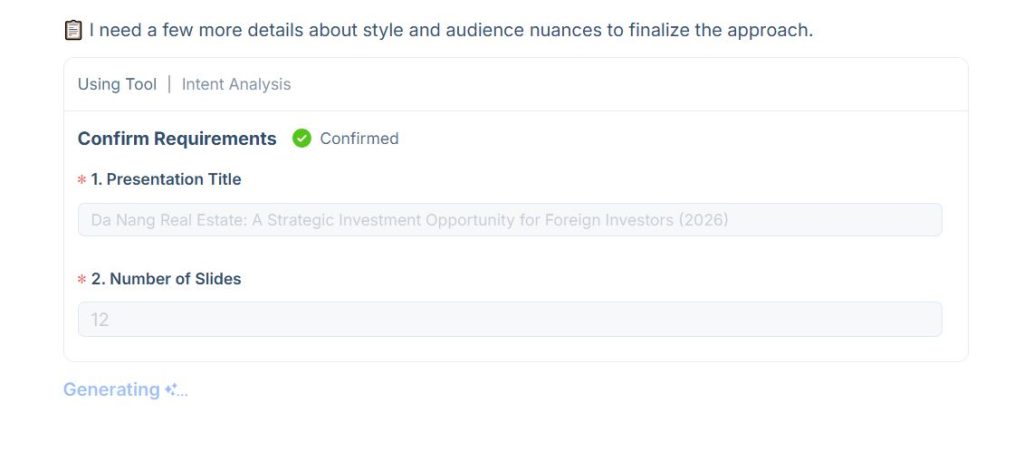Click the red asterisk before Presentation Title
The width and height of the screenshot is (1024, 451).
(x=82, y=181)
